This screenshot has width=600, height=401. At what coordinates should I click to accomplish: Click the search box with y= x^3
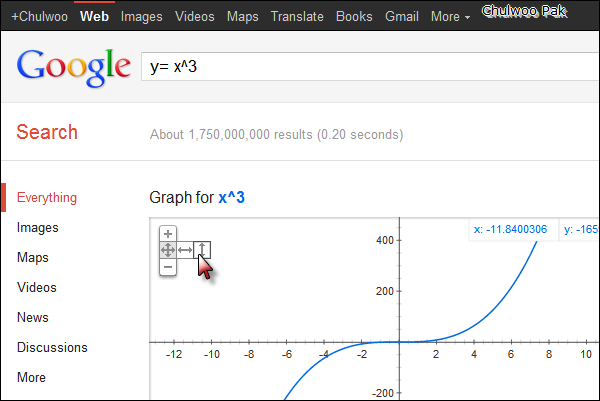[350, 66]
